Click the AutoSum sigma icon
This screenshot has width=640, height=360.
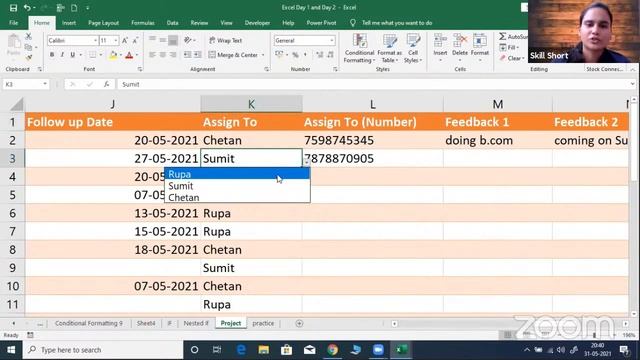502,37
